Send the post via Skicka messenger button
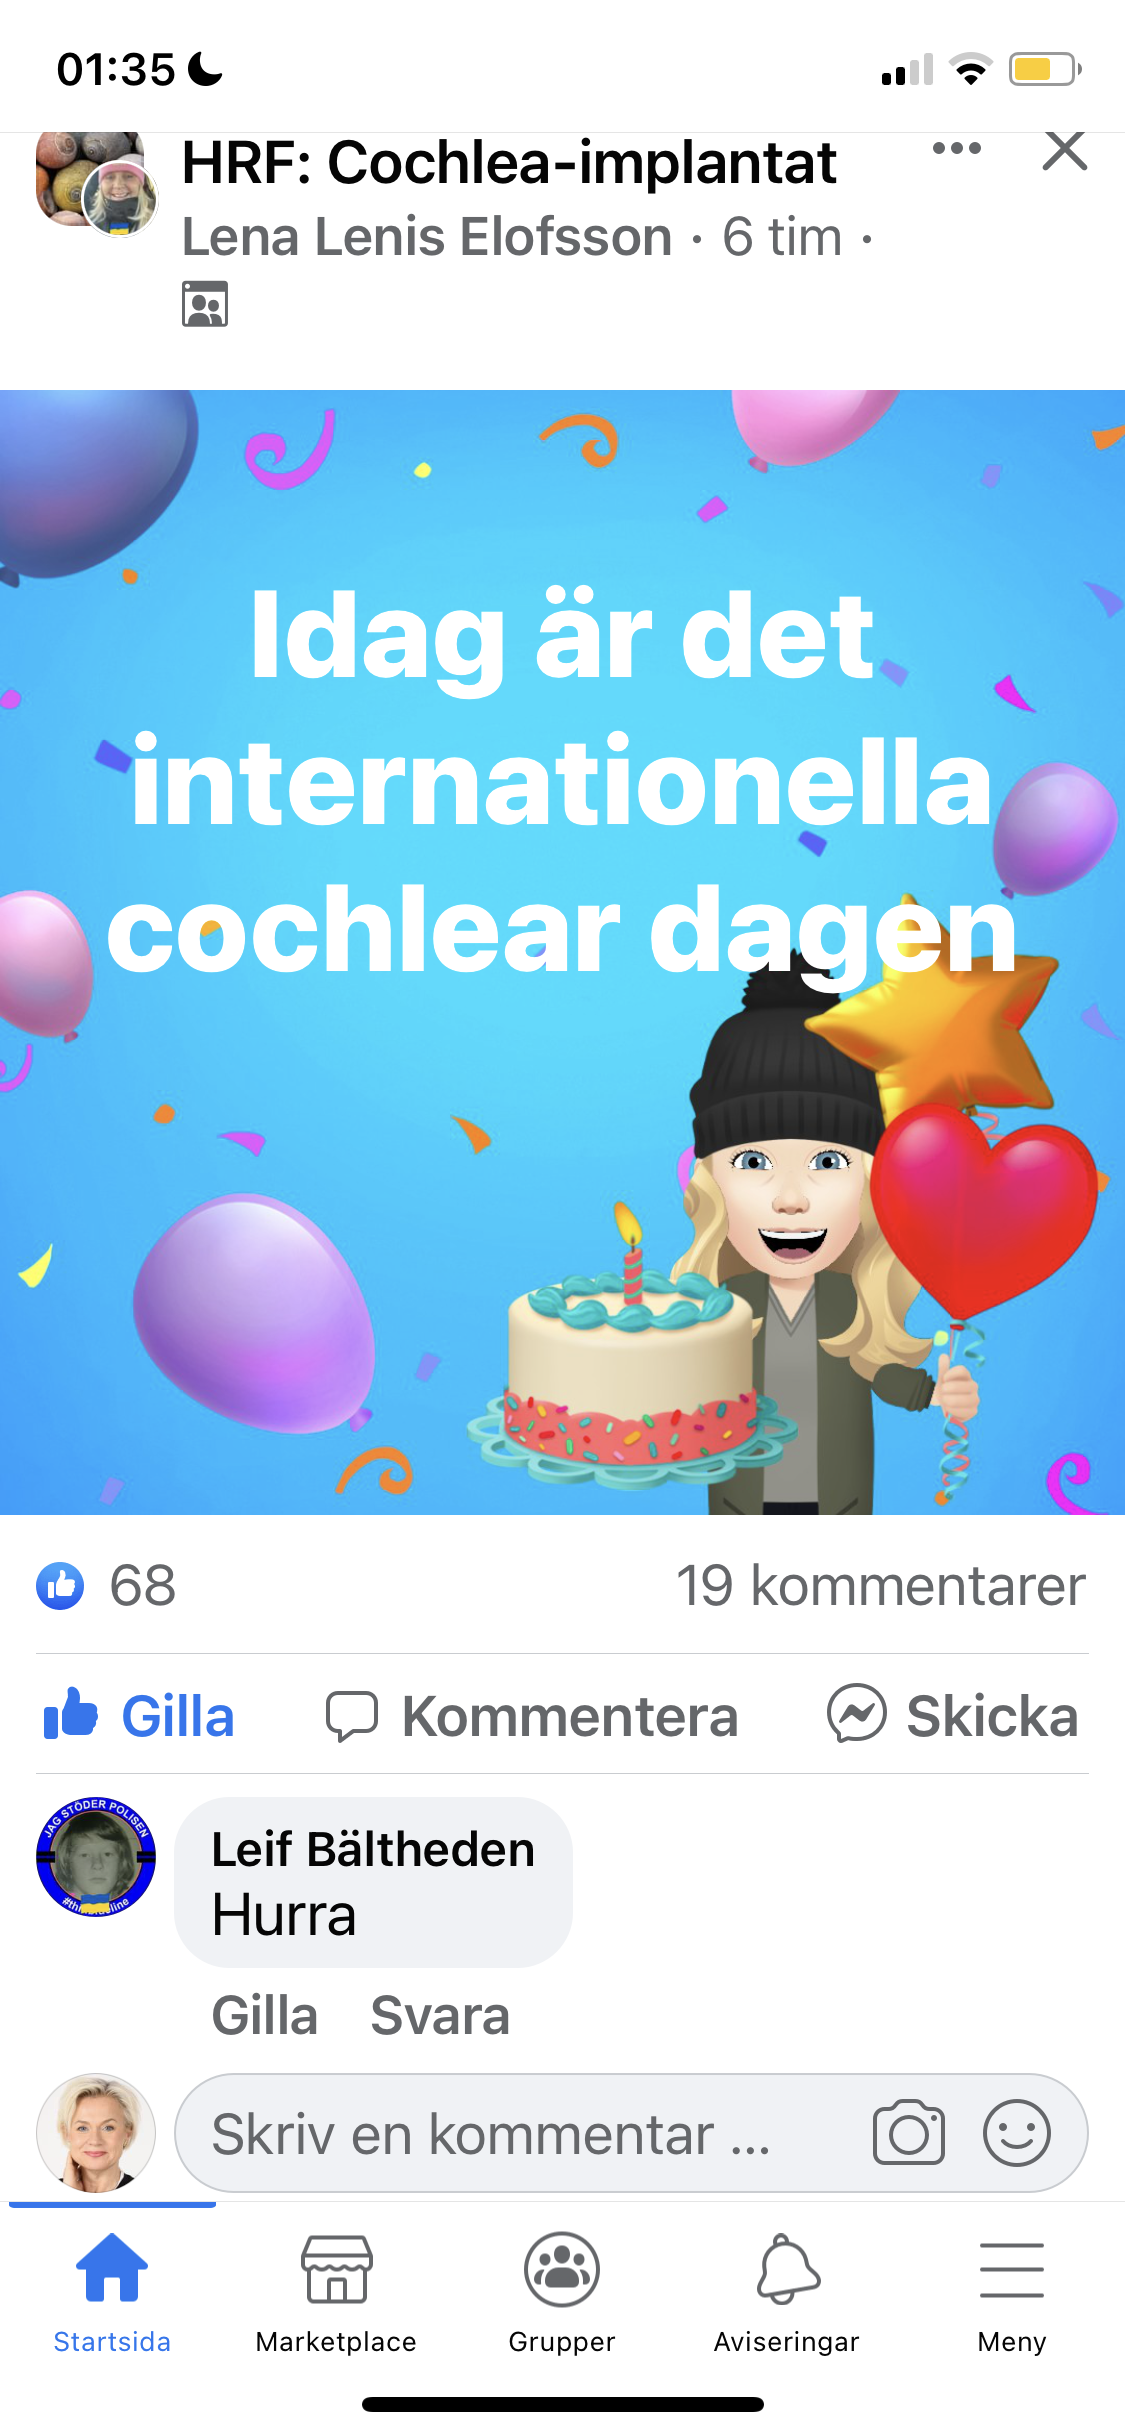Image resolution: width=1125 pixels, height=2436 pixels. tap(953, 1716)
